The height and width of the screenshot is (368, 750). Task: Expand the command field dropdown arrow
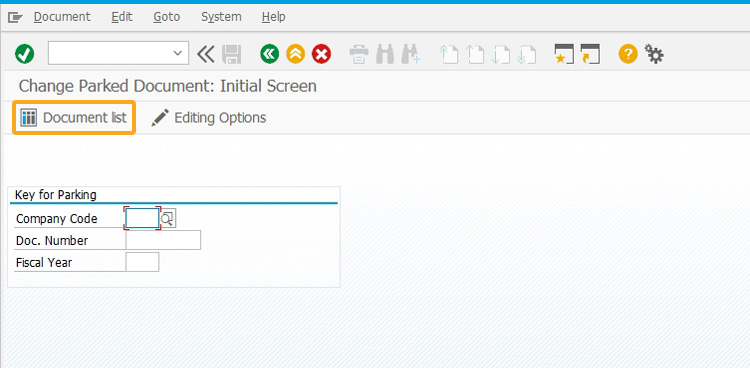click(x=177, y=53)
